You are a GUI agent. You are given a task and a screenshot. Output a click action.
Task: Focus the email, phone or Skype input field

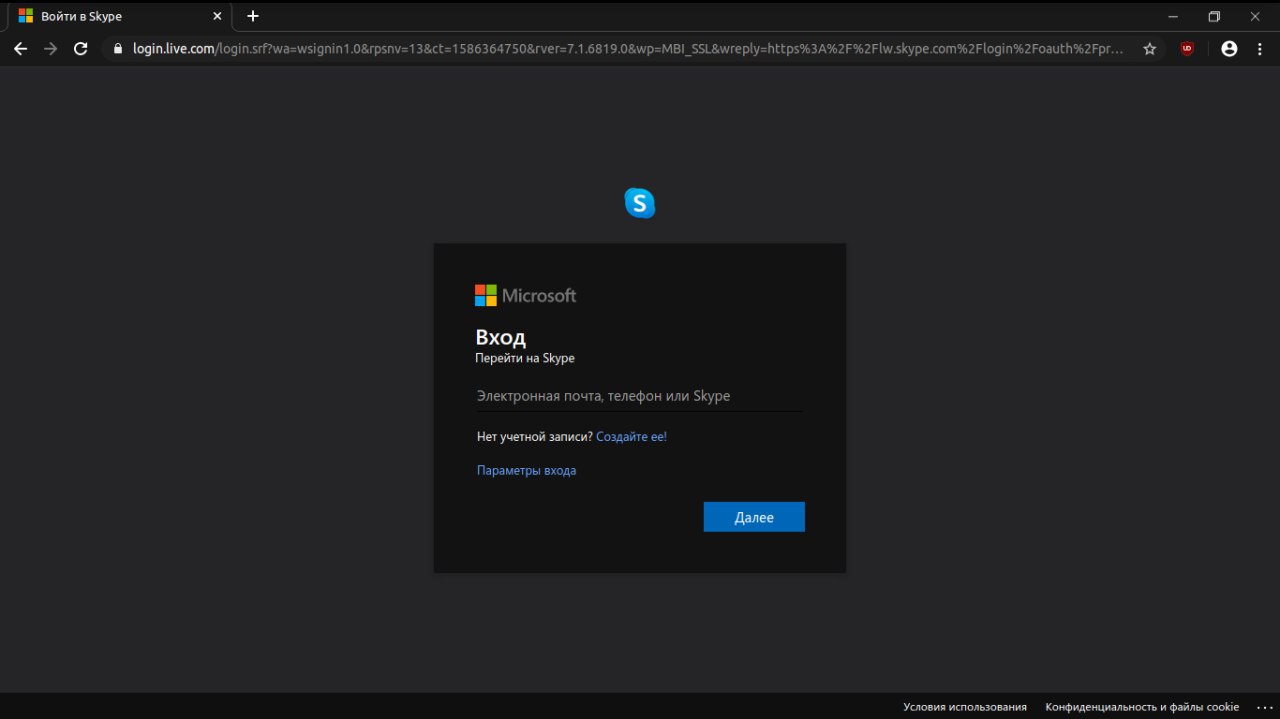tap(640, 396)
